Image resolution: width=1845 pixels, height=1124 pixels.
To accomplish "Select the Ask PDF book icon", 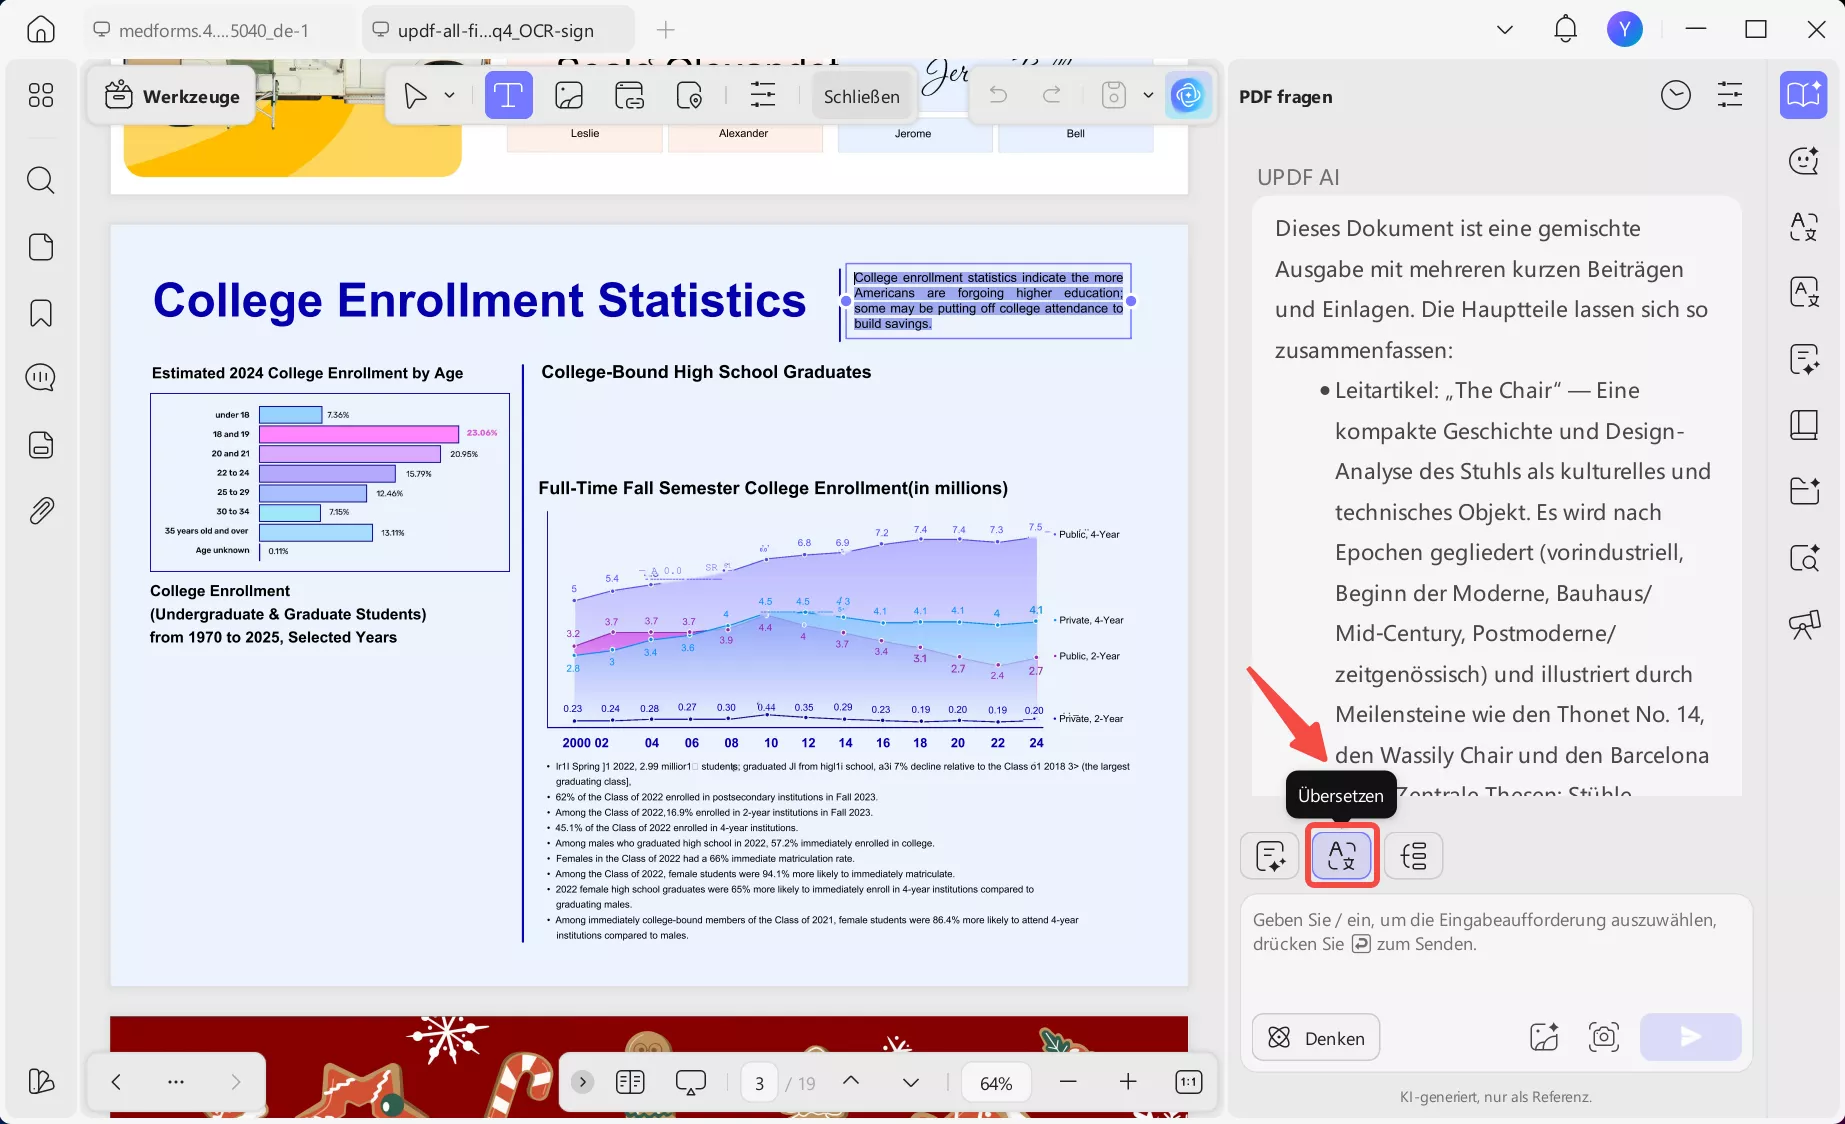I will pyautogui.click(x=1804, y=95).
